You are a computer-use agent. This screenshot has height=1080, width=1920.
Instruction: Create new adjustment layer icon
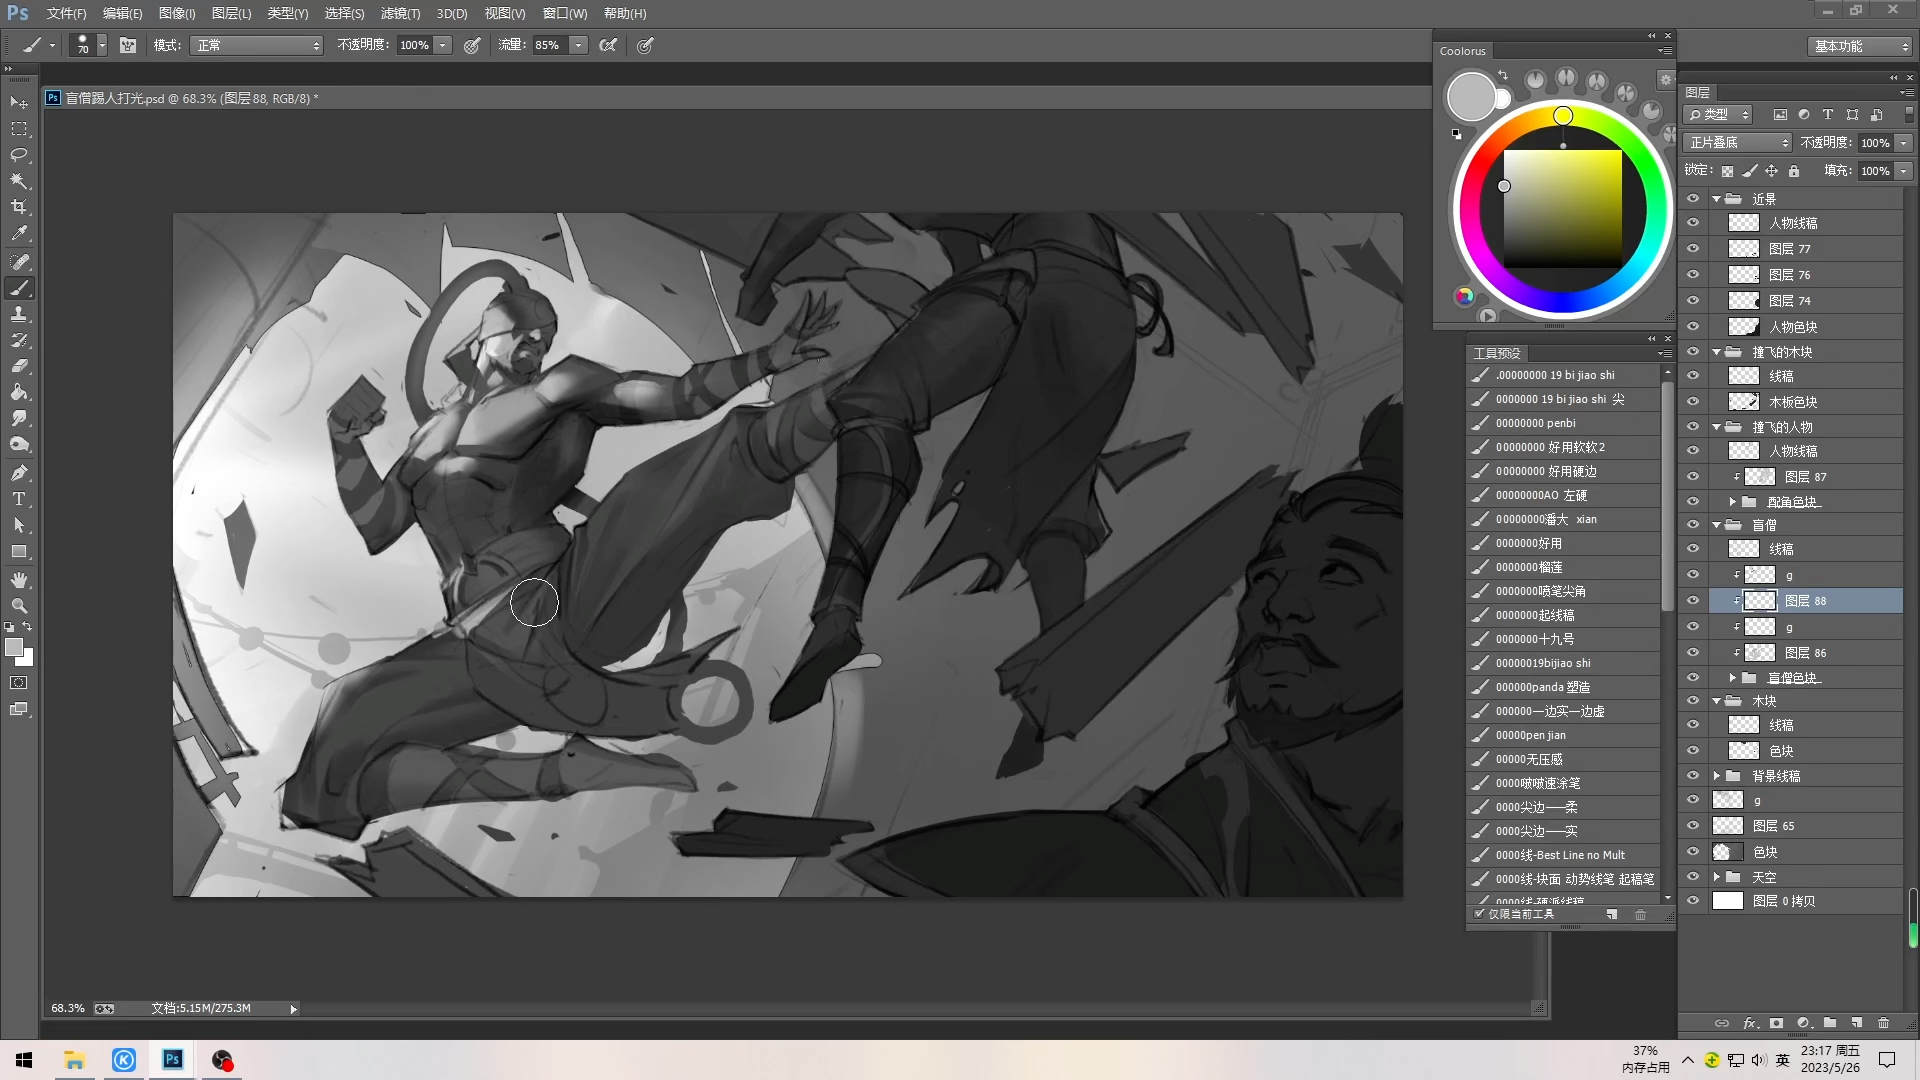click(1803, 1023)
